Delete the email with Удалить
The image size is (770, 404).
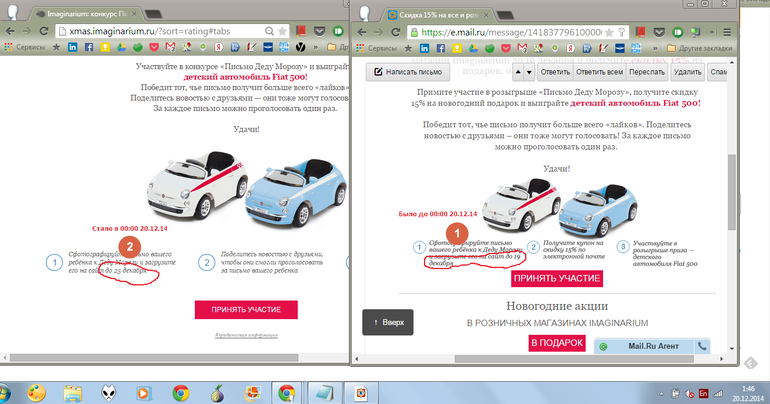(687, 72)
